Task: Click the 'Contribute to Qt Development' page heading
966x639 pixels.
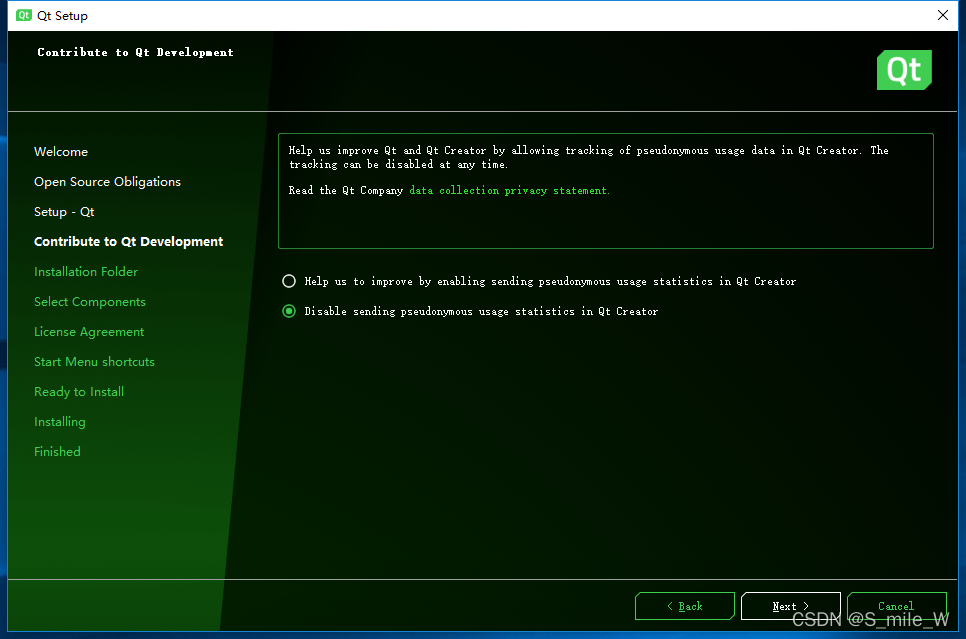Action: coord(136,52)
